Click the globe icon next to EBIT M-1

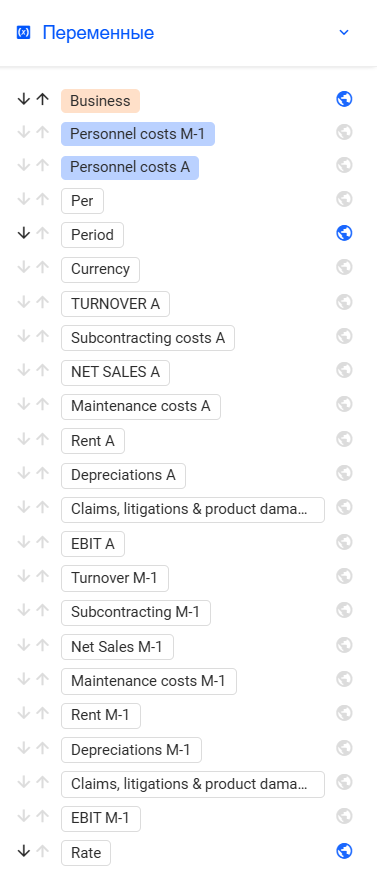click(344, 816)
